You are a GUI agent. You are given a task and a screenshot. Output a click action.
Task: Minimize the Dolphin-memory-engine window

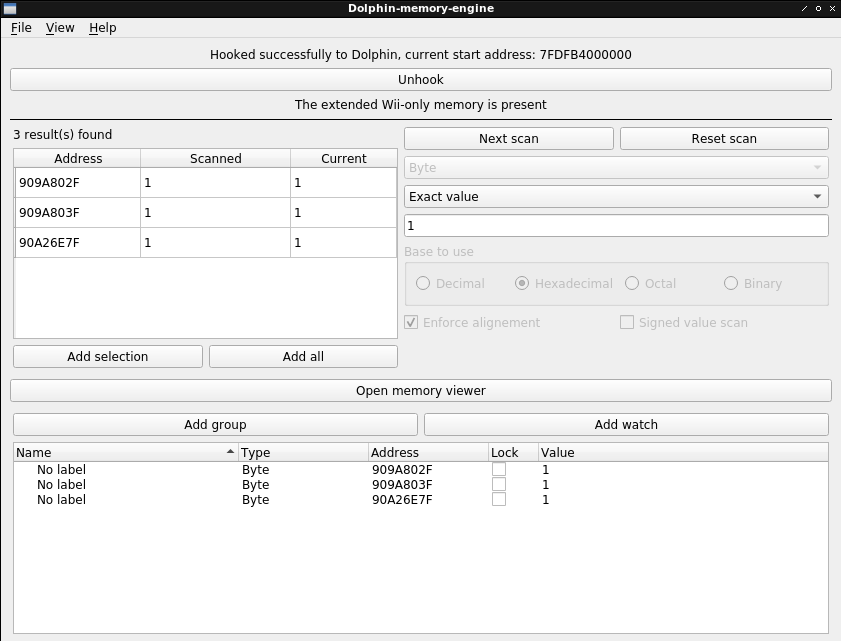pos(804,9)
